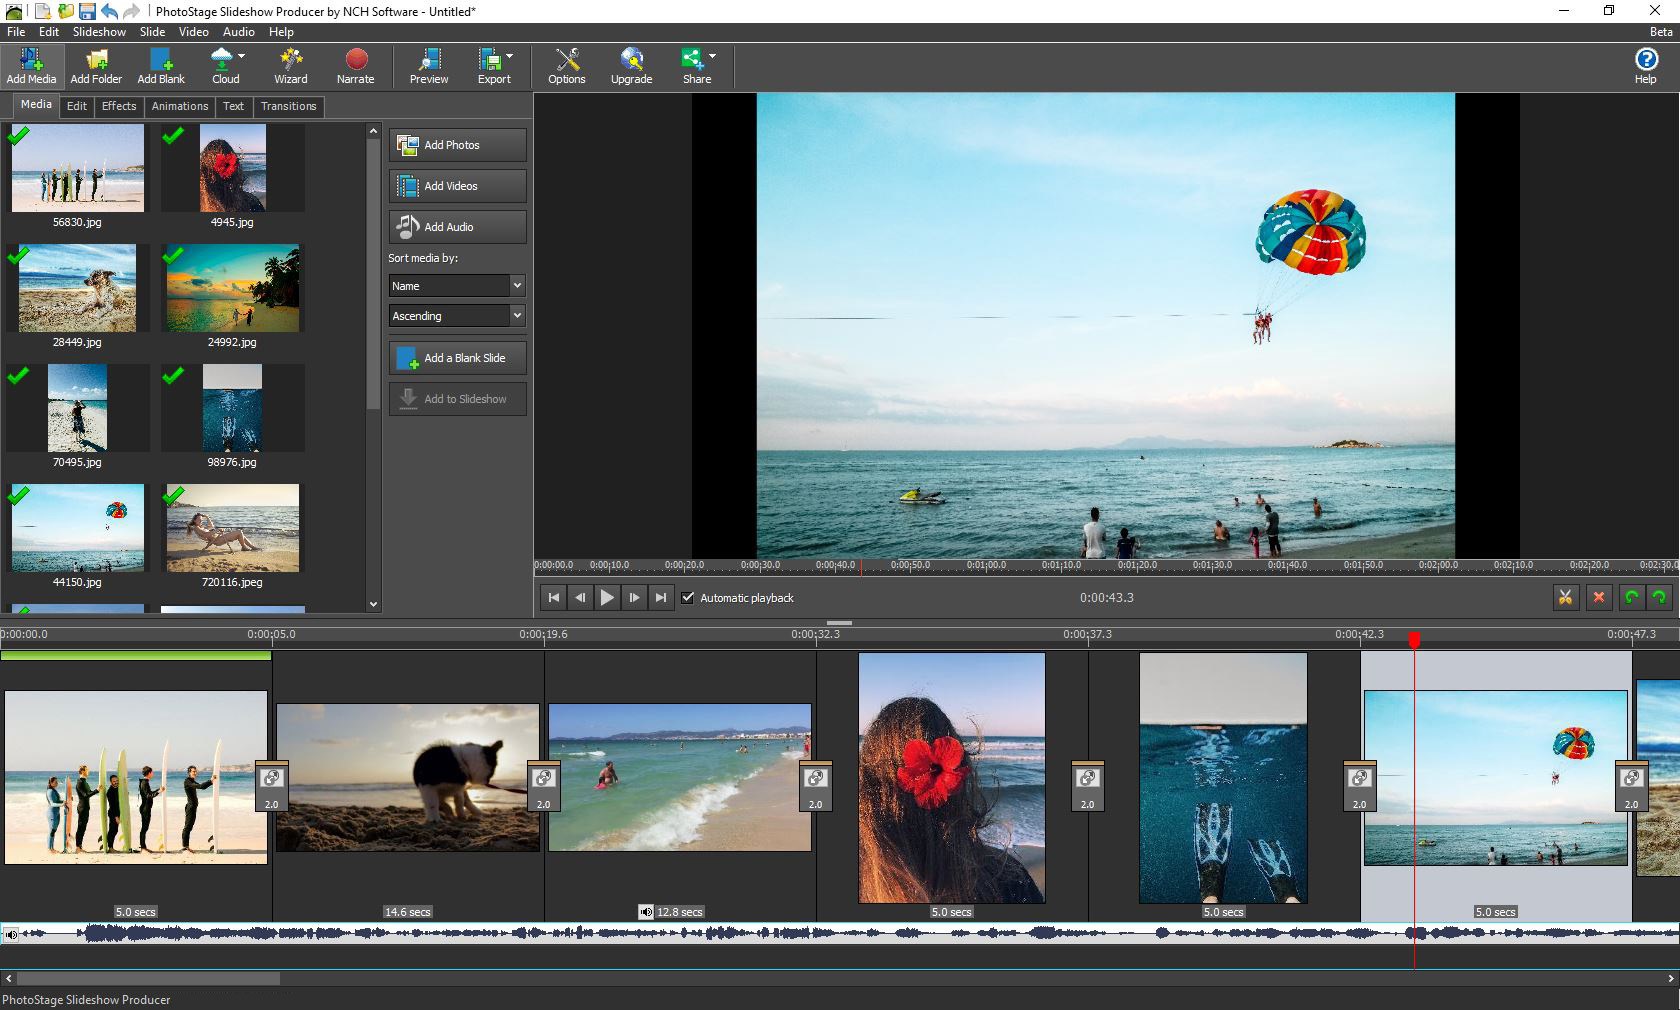1680x1010 pixels.
Task: Open the Options tools icon
Action: coord(566,66)
